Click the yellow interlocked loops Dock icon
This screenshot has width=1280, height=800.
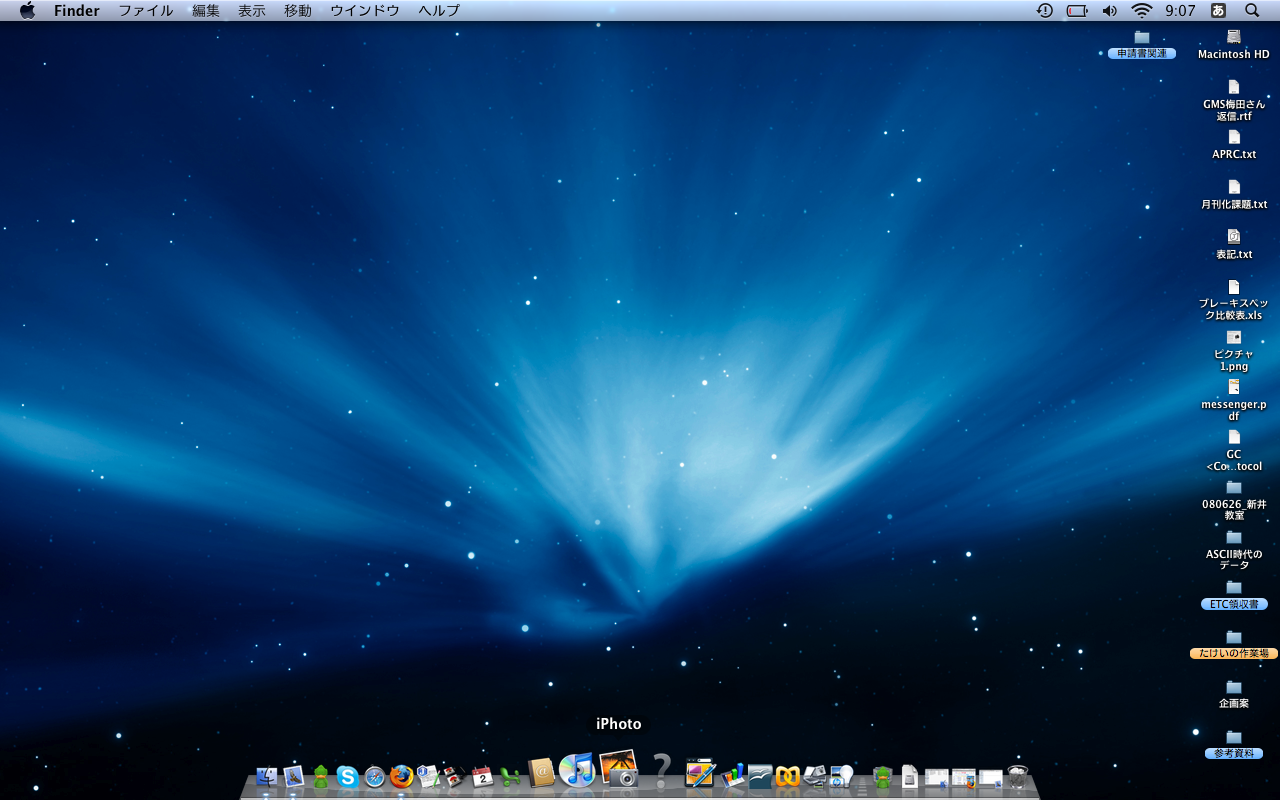pyautogui.click(x=788, y=776)
